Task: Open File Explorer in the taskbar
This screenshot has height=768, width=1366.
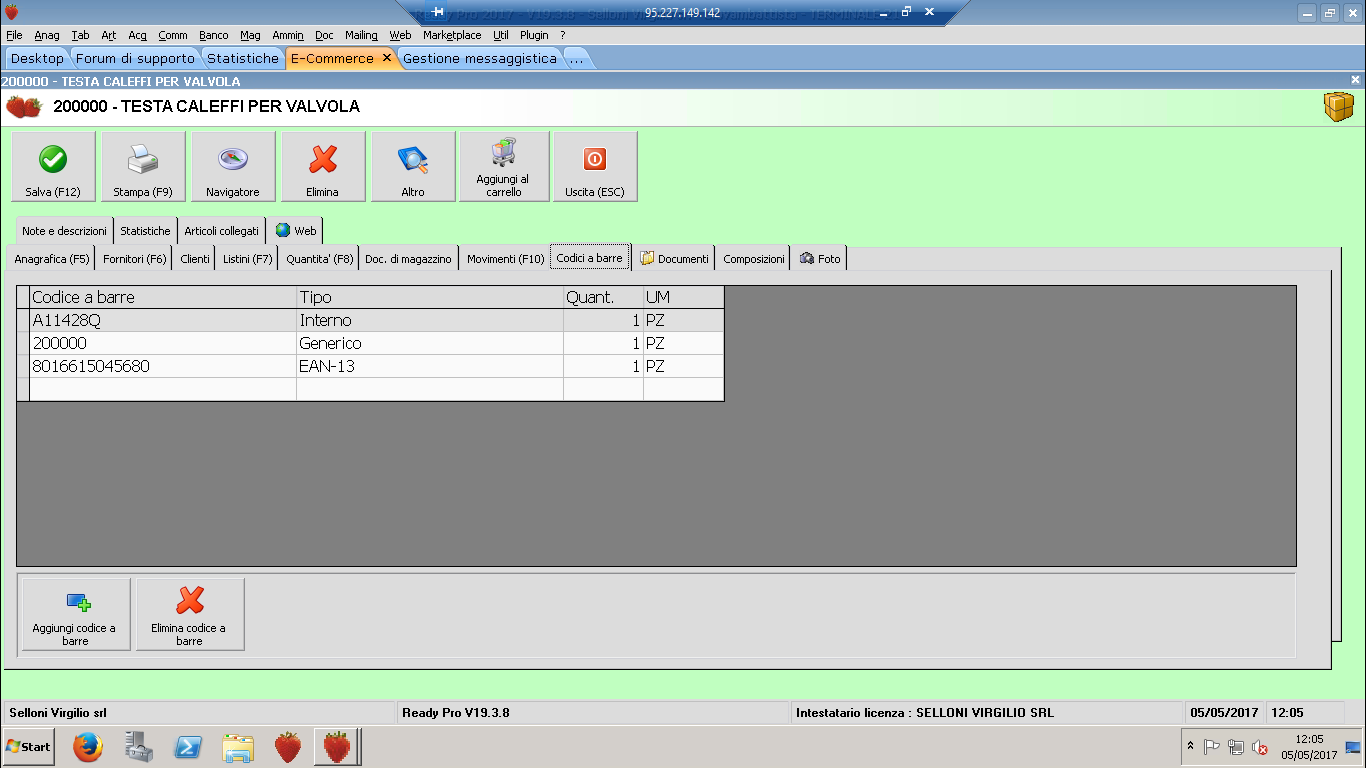Action: [238, 747]
